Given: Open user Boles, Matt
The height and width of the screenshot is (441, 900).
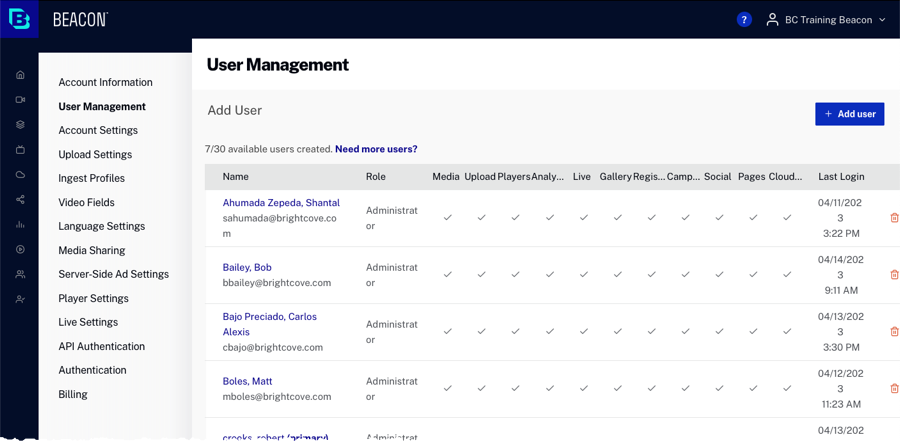Looking at the screenshot, I should [247, 381].
